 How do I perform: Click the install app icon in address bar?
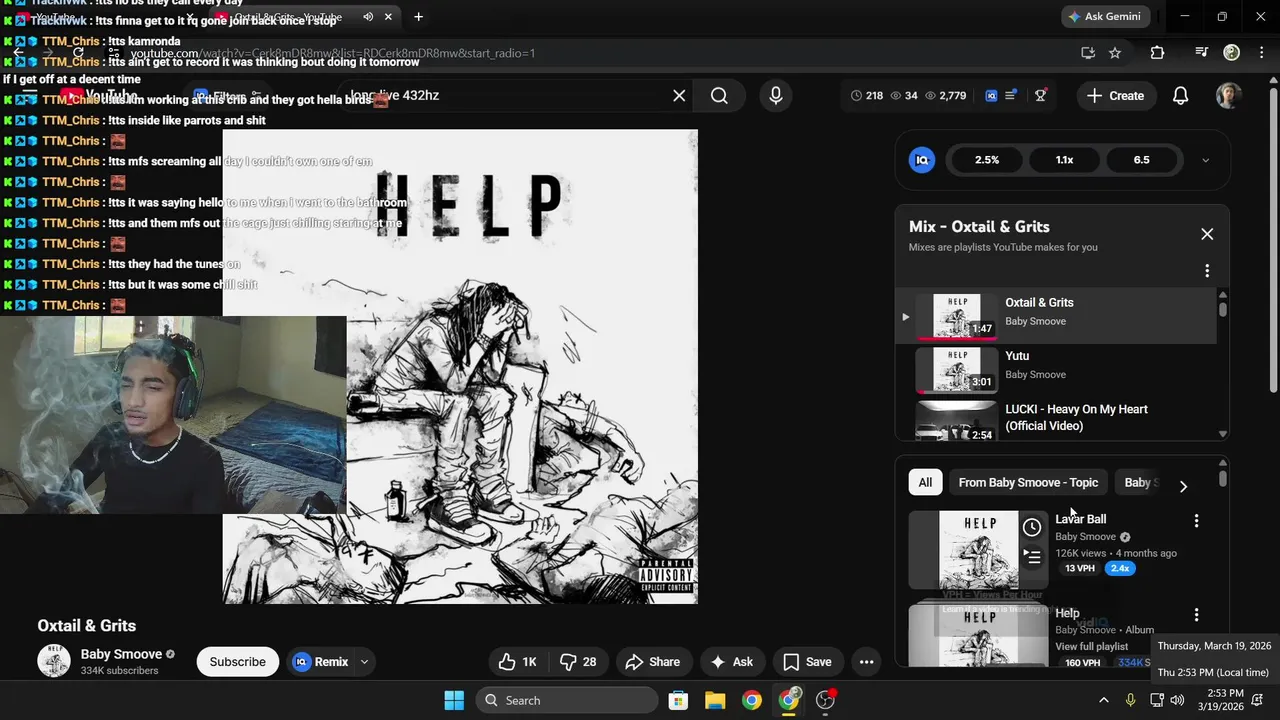(1088, 53)
